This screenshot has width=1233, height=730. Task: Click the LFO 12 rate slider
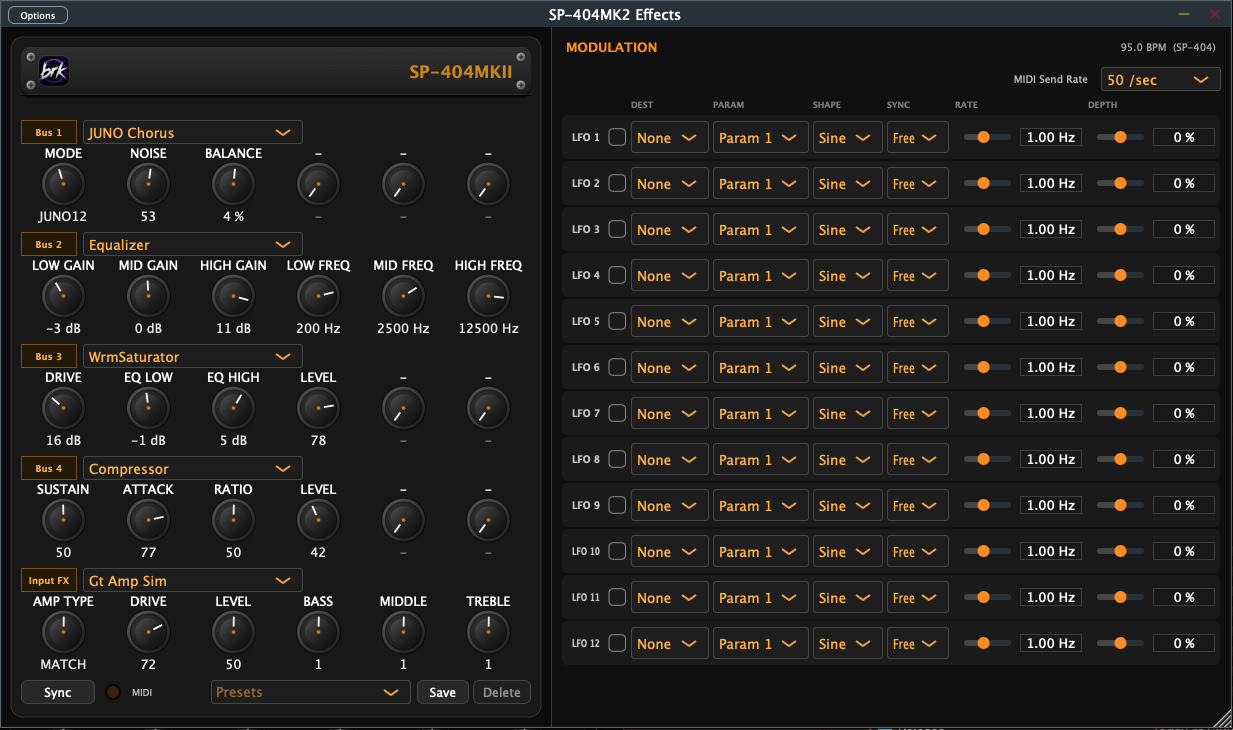coord(986,643)
